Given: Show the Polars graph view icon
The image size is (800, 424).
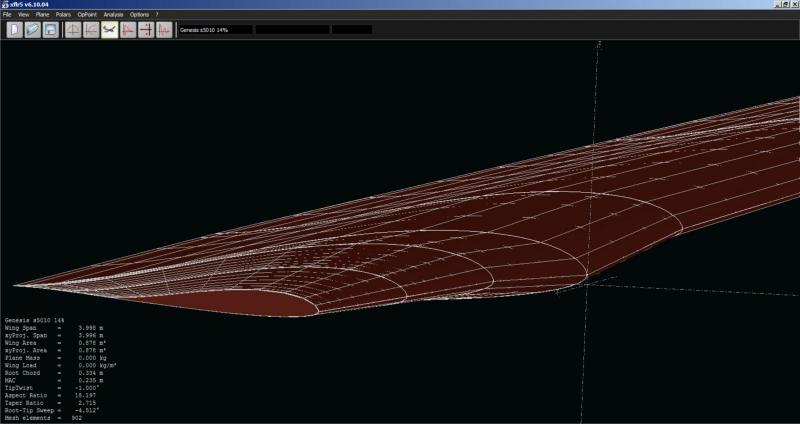Looking at the screenshot, I should (91, 30).
